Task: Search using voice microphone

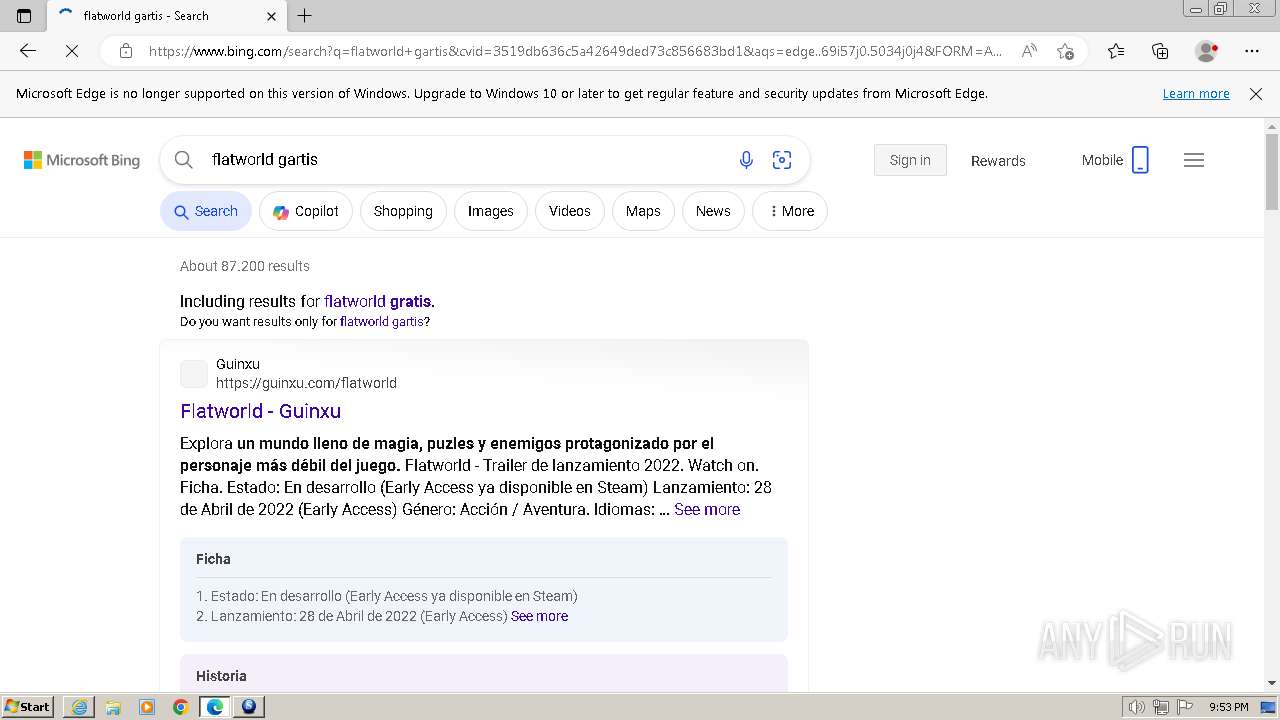Action: tap(746, 160)
